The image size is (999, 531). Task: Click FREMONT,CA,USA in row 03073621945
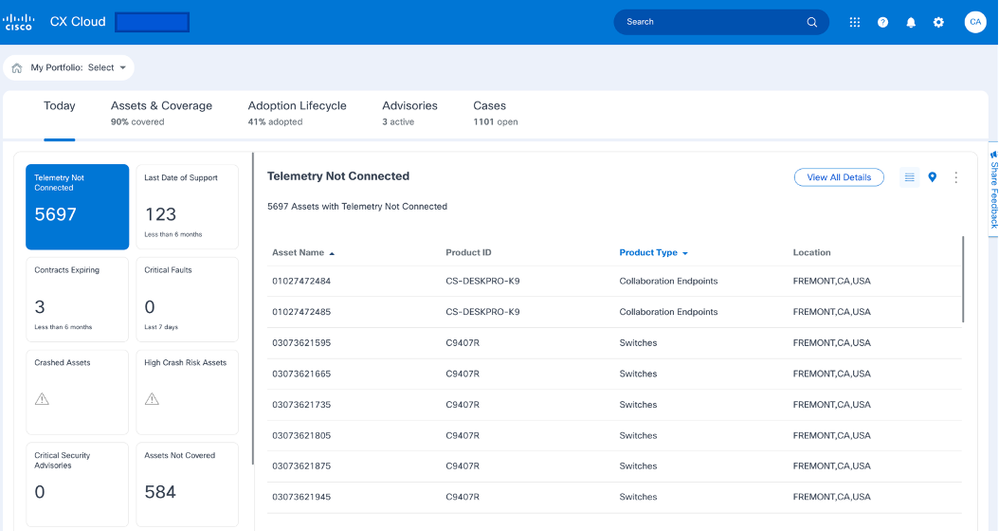coord(831,497)
